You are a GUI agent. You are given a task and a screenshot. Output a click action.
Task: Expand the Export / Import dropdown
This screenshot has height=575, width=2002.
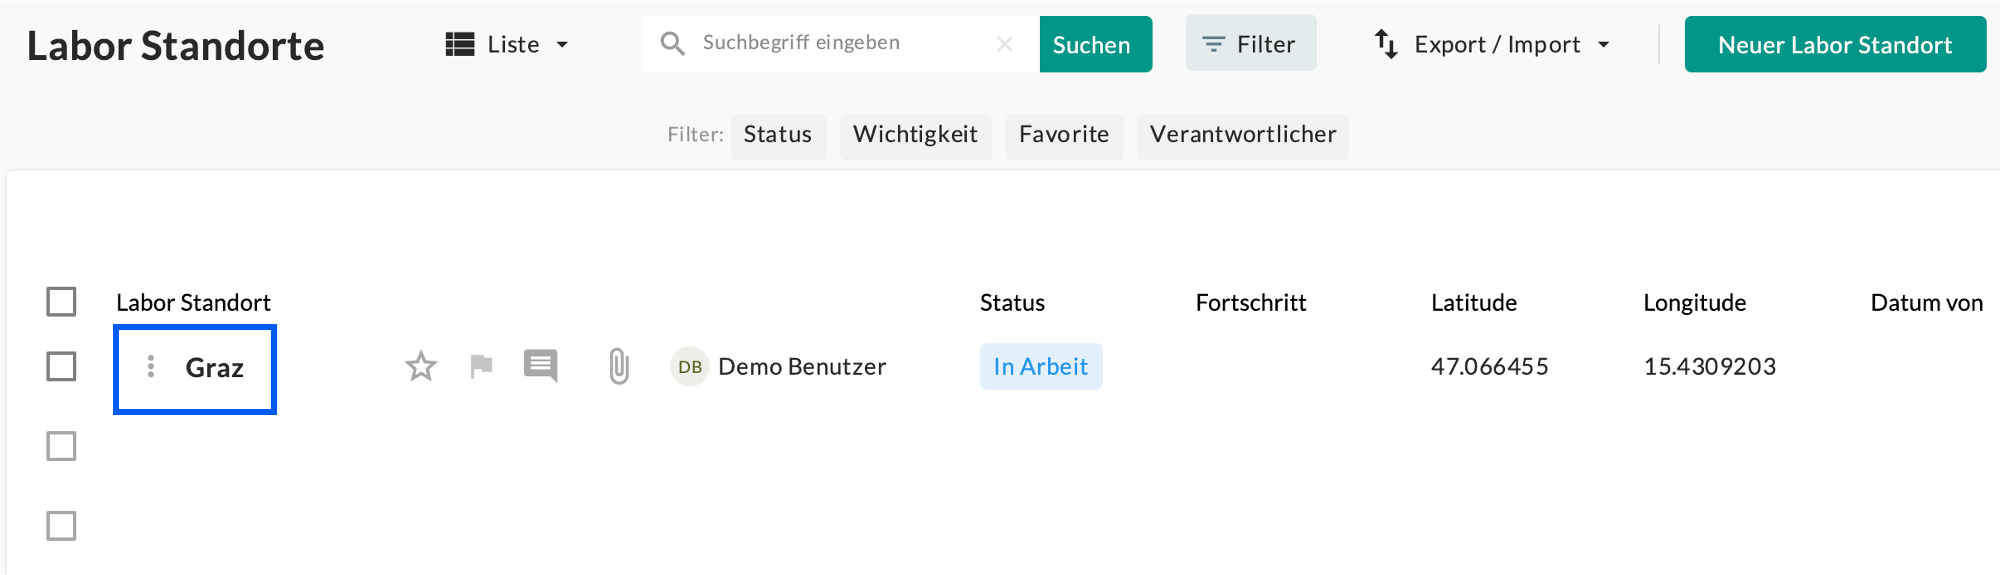pyautogui.click(x=1493, y=44)
